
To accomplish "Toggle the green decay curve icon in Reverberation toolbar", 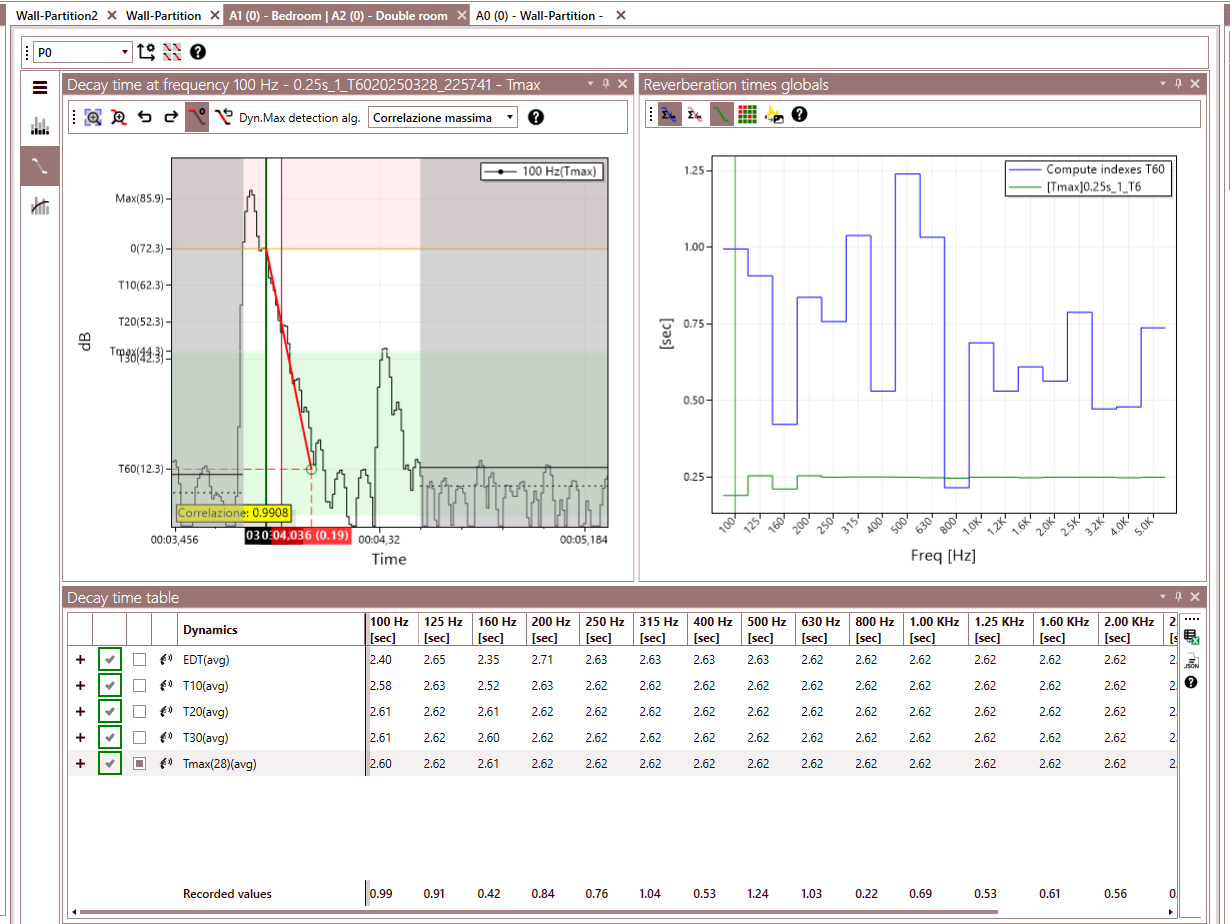I will click(721, 115).
